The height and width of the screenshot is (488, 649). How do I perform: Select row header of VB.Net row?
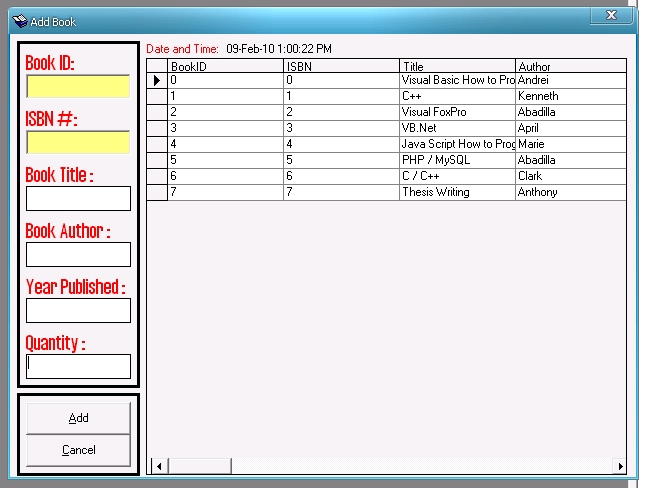157,128
